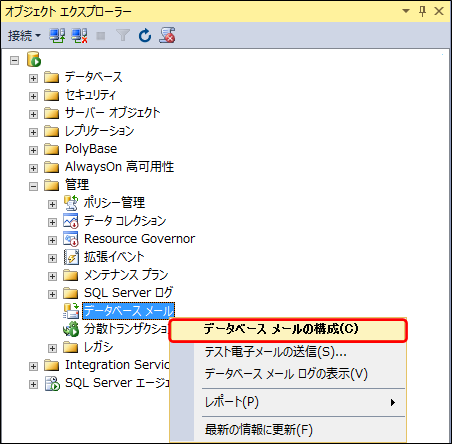Click the AlwaysOn 高可用性 folder icon

[x=52, y=167]
